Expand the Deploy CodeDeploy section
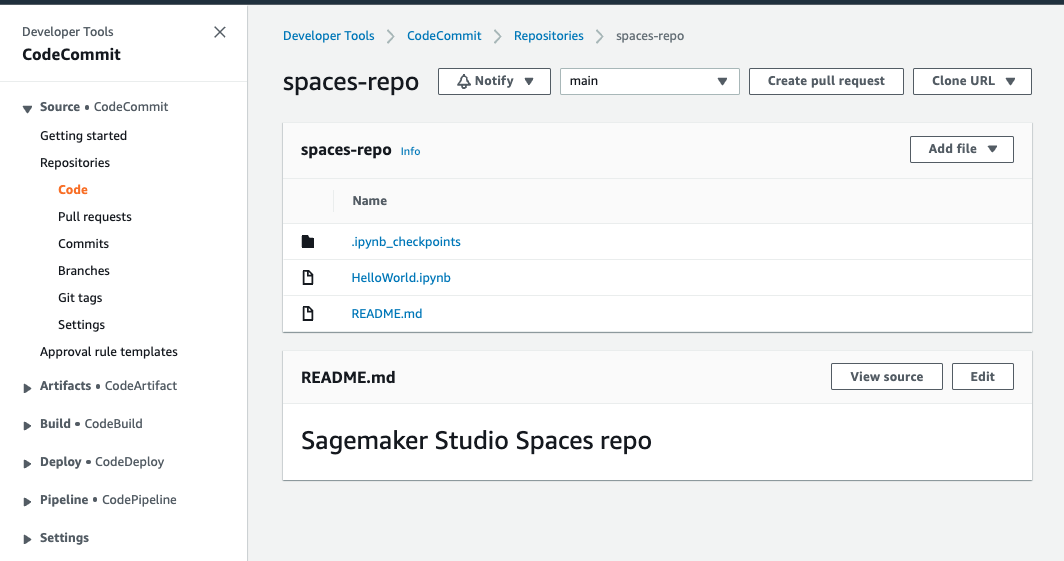This screenshot has height=561, width=1064. point(27,464)
